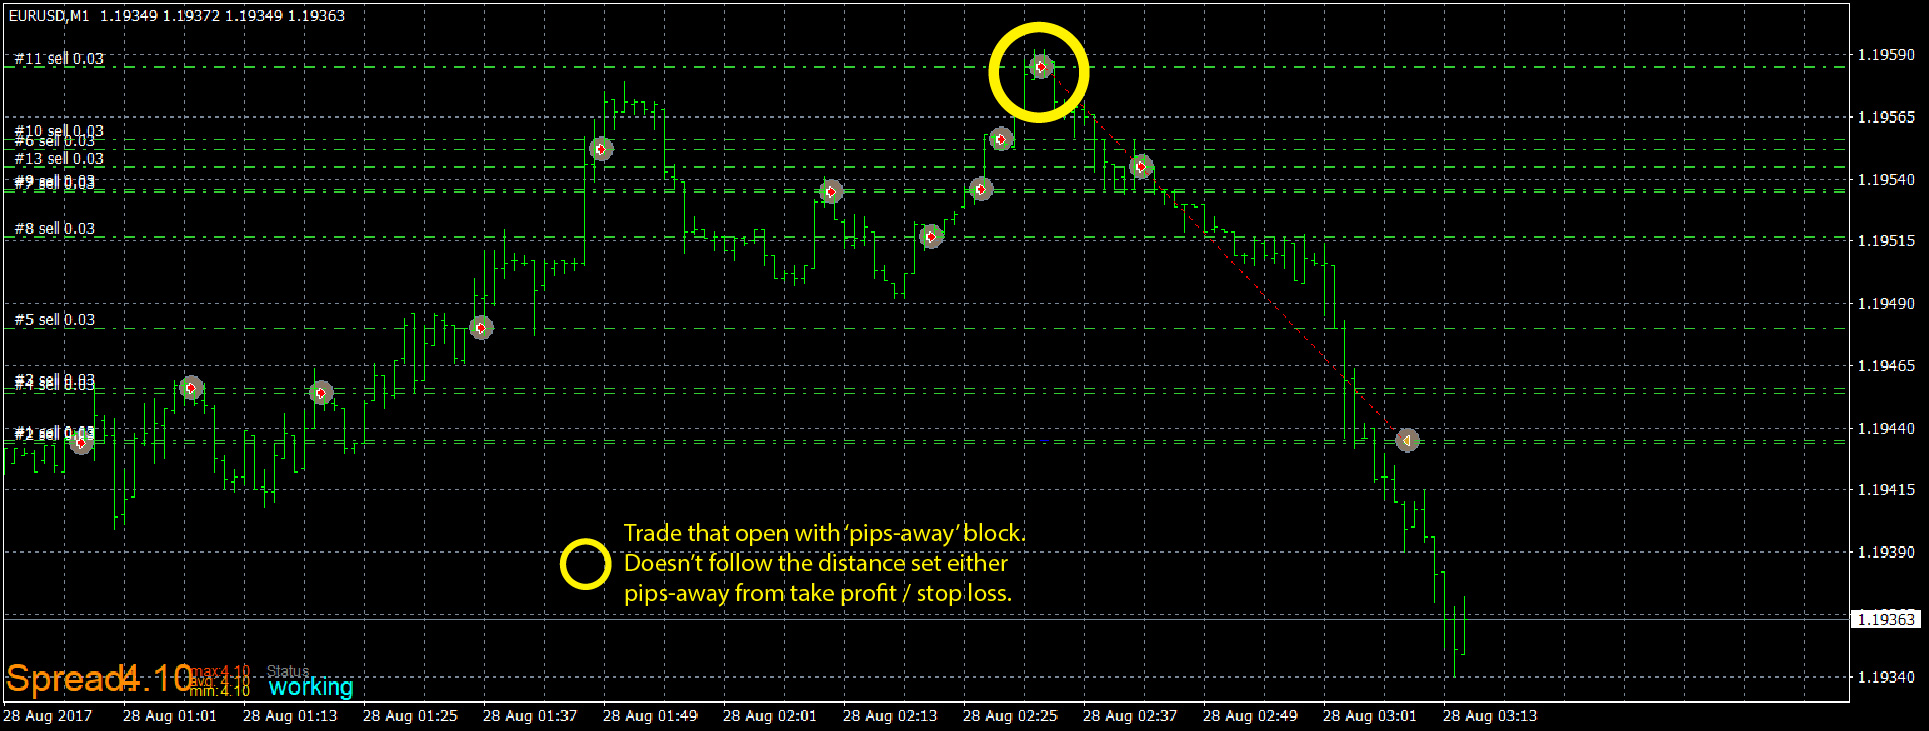Click the EURUSD,M1 chart title text
This screenshot has height=731, width=1929.
(49, 15)
